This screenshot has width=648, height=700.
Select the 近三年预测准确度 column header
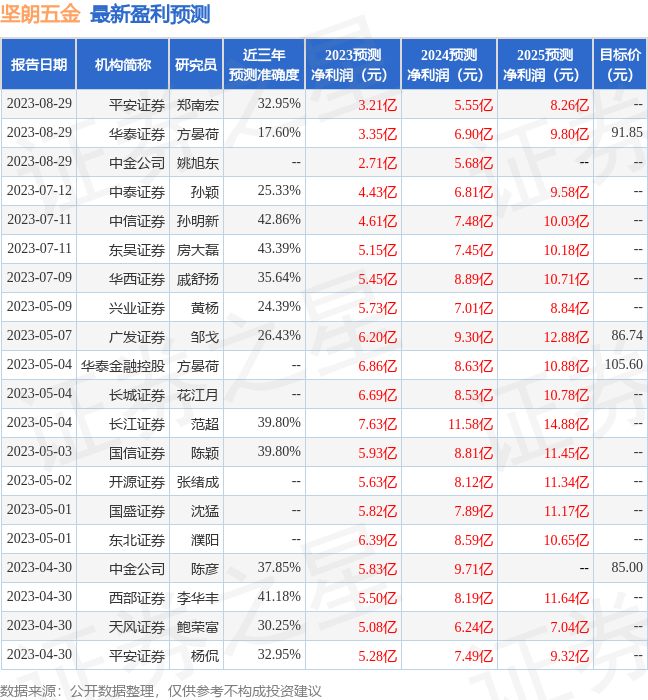point(264,64)
